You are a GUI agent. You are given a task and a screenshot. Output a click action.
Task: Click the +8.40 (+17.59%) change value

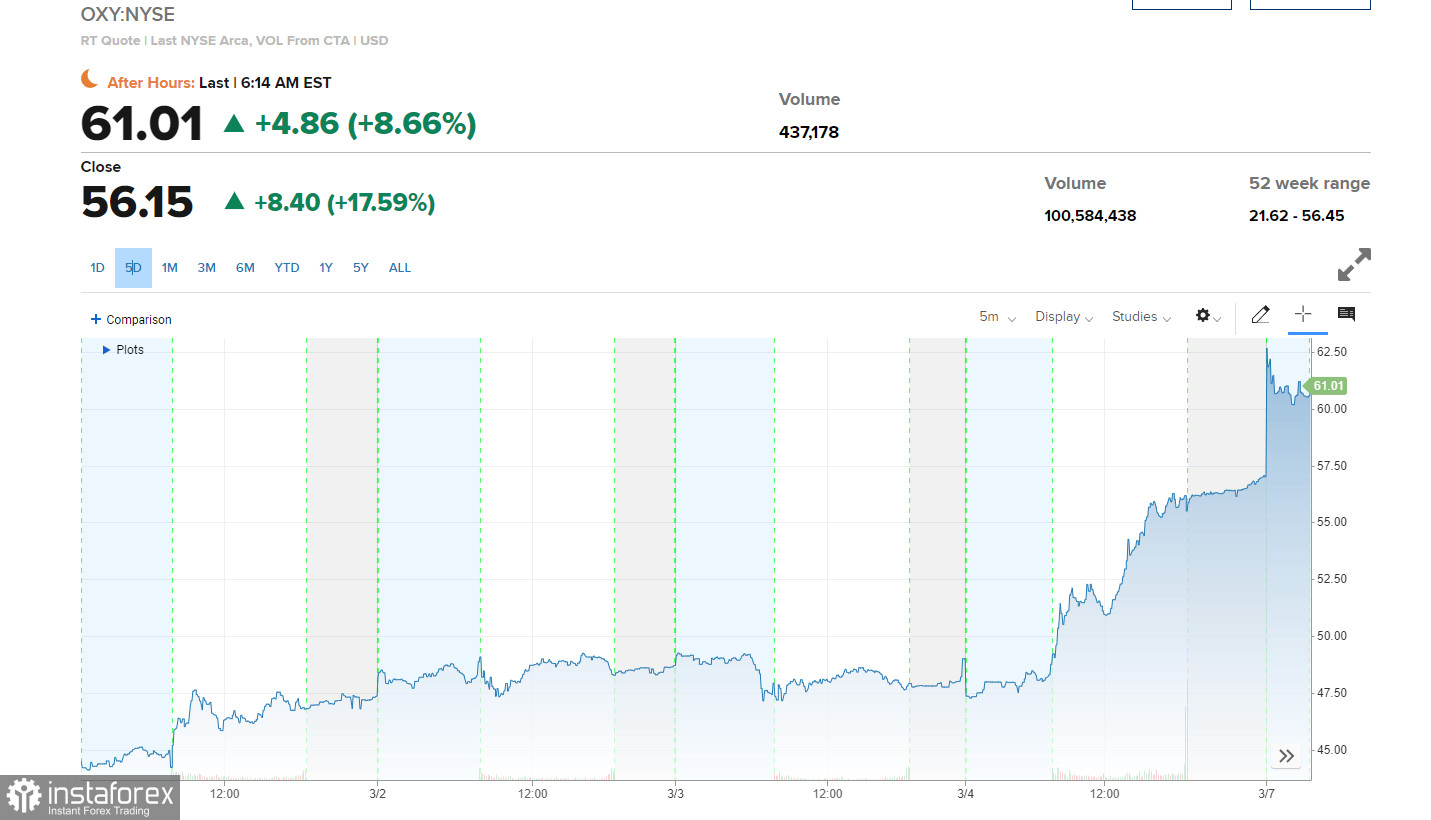pos(344,203)
